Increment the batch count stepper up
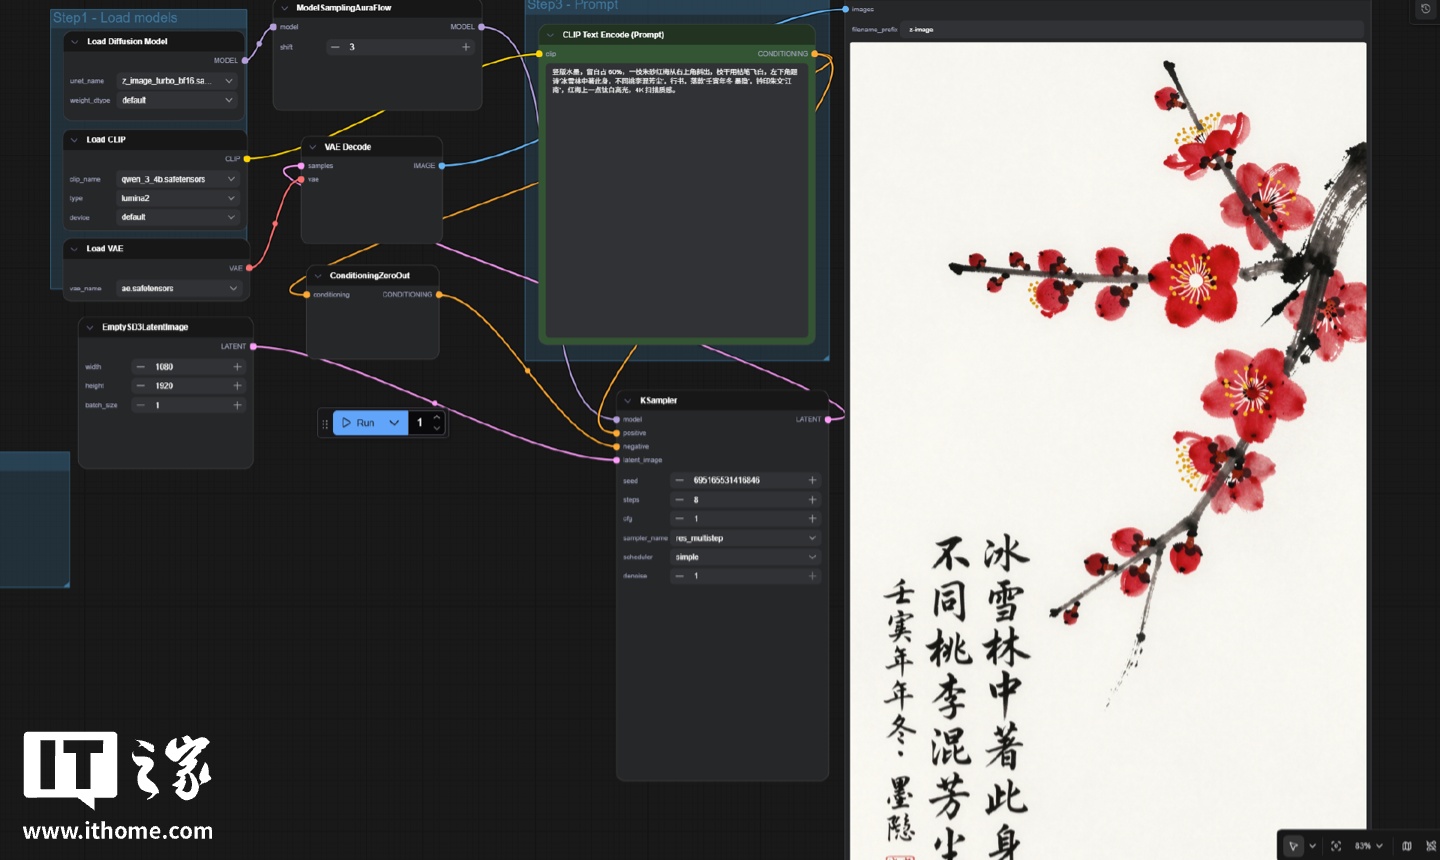 [x=437, y=417]
